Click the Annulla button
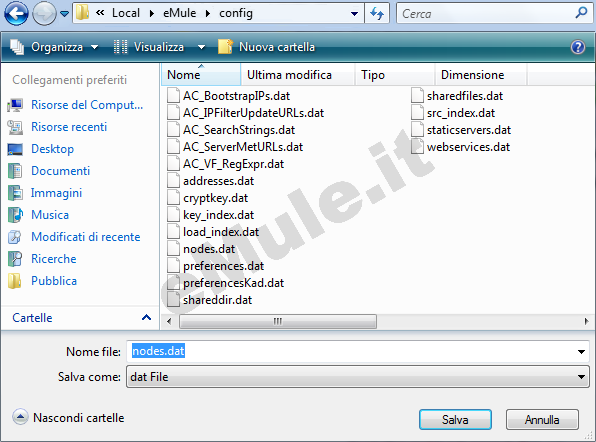 click(542, 420)
